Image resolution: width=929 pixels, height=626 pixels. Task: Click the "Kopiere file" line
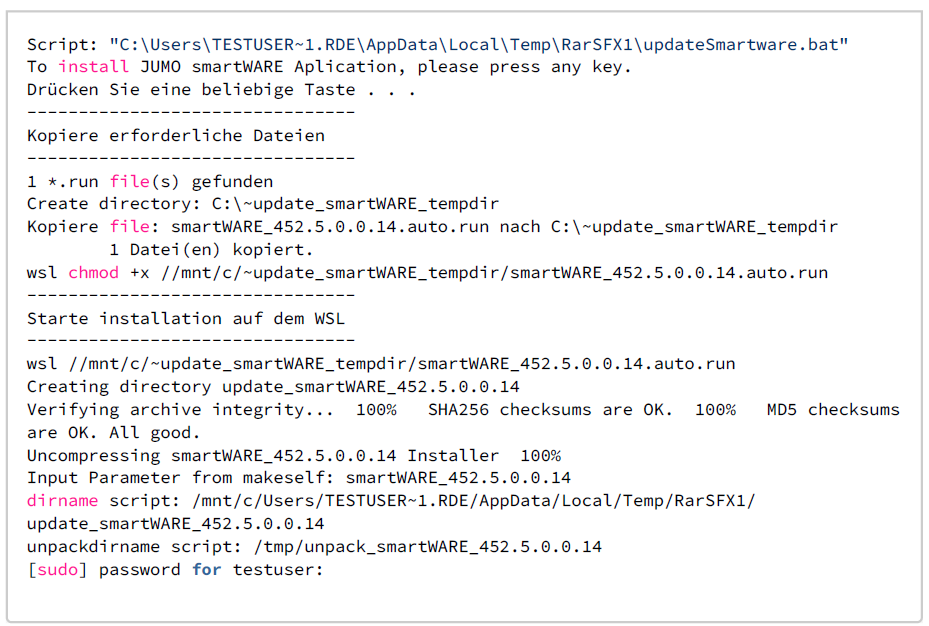[x=432, y=227]
